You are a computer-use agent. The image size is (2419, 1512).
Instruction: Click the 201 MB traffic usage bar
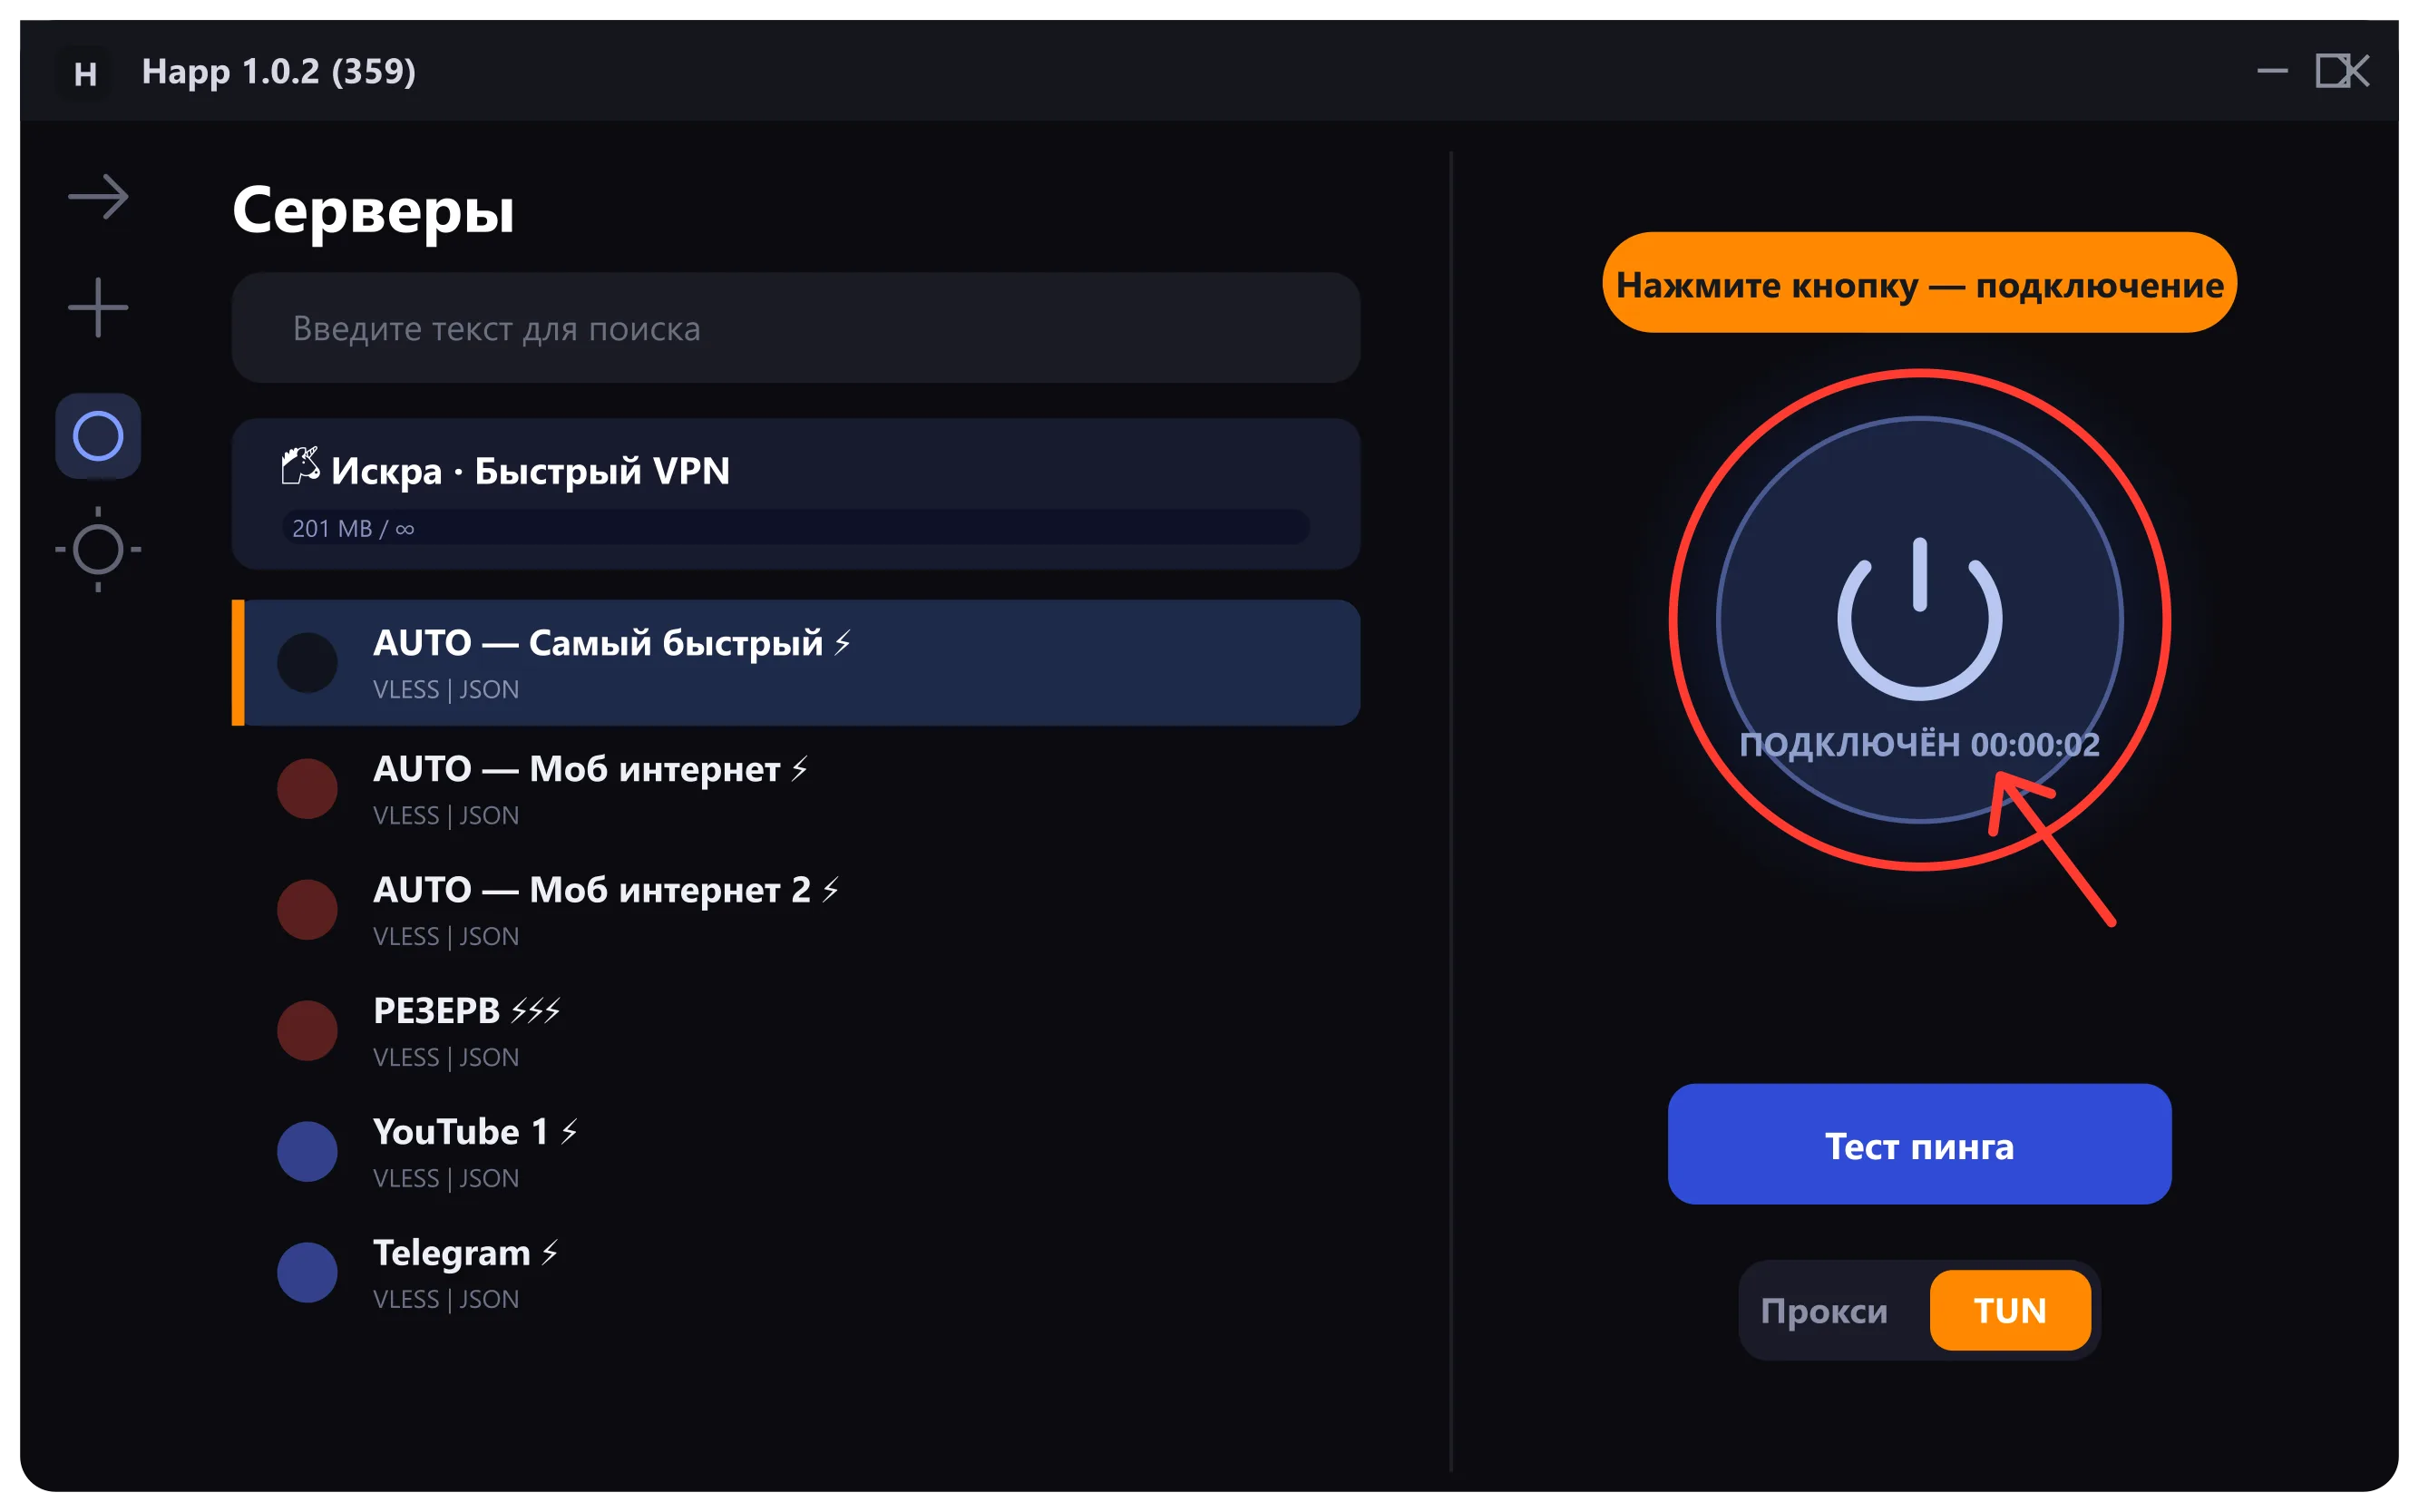click(796, 527)
